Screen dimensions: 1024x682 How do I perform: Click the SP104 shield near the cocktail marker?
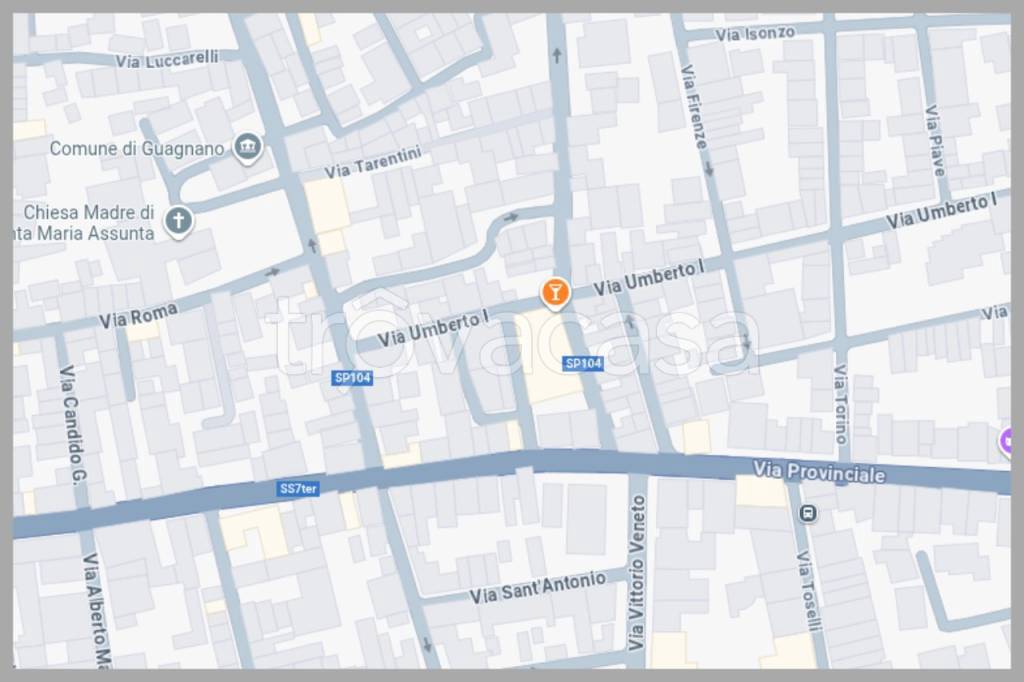click(583, 364)
